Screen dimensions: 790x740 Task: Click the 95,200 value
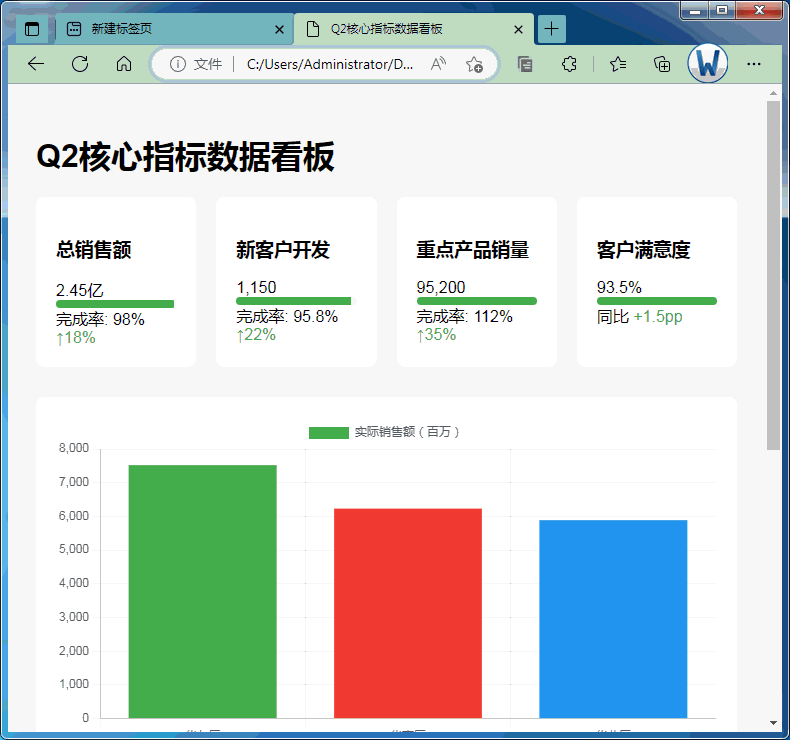[441, 288]
